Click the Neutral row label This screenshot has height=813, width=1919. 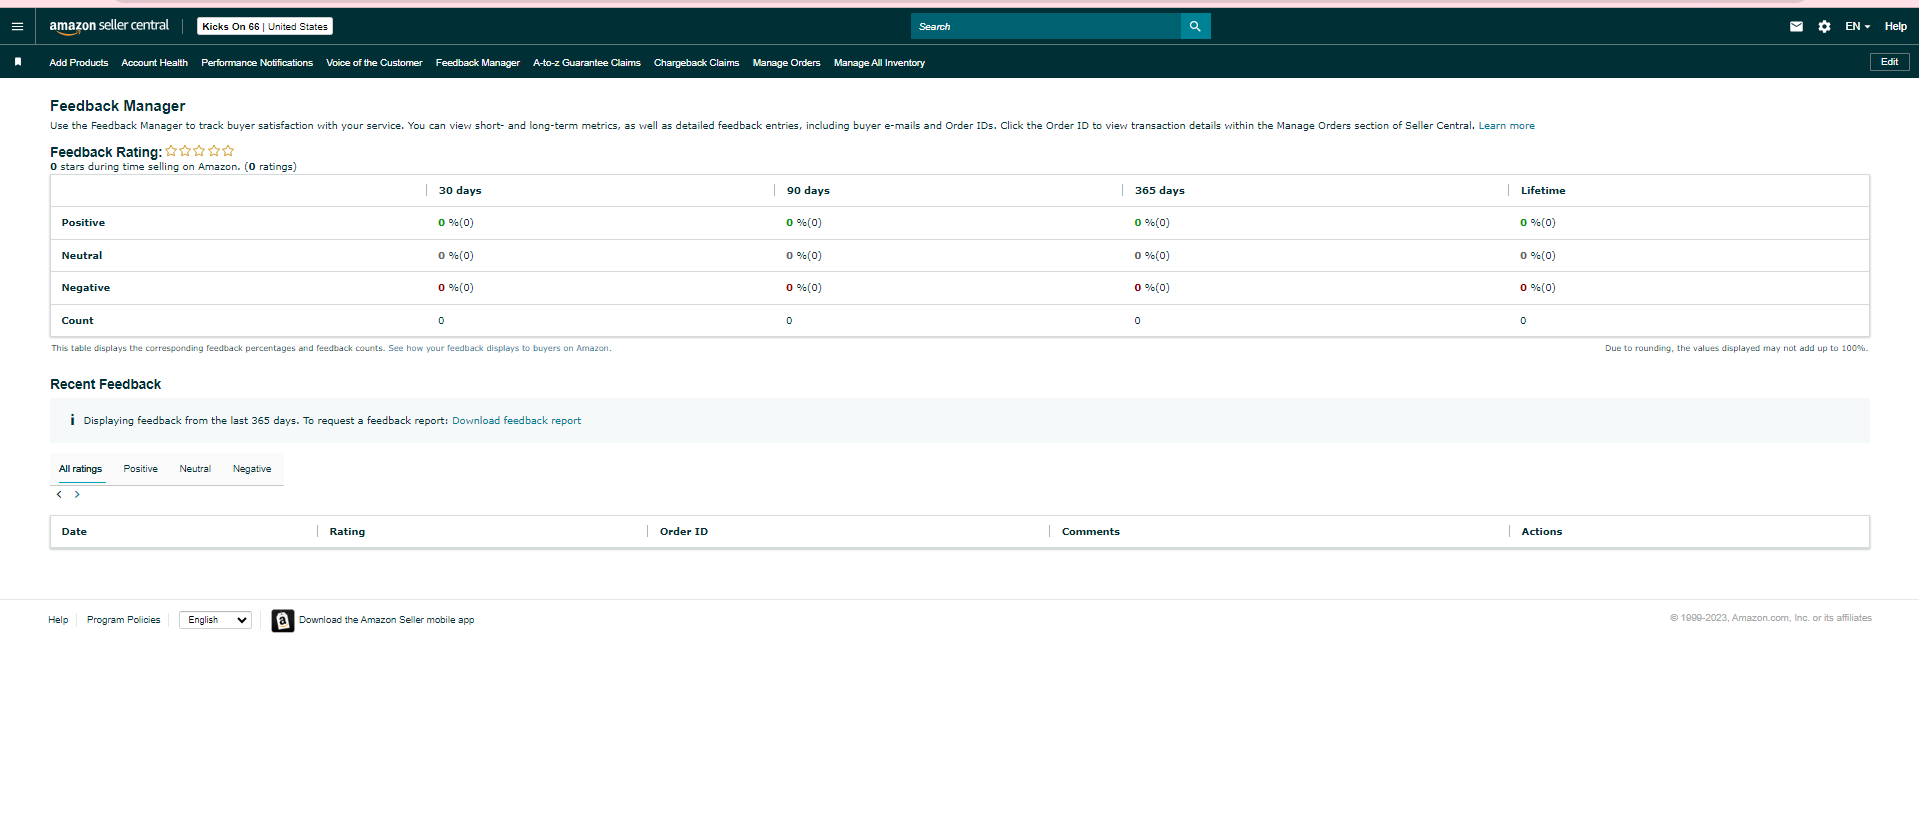82,256
